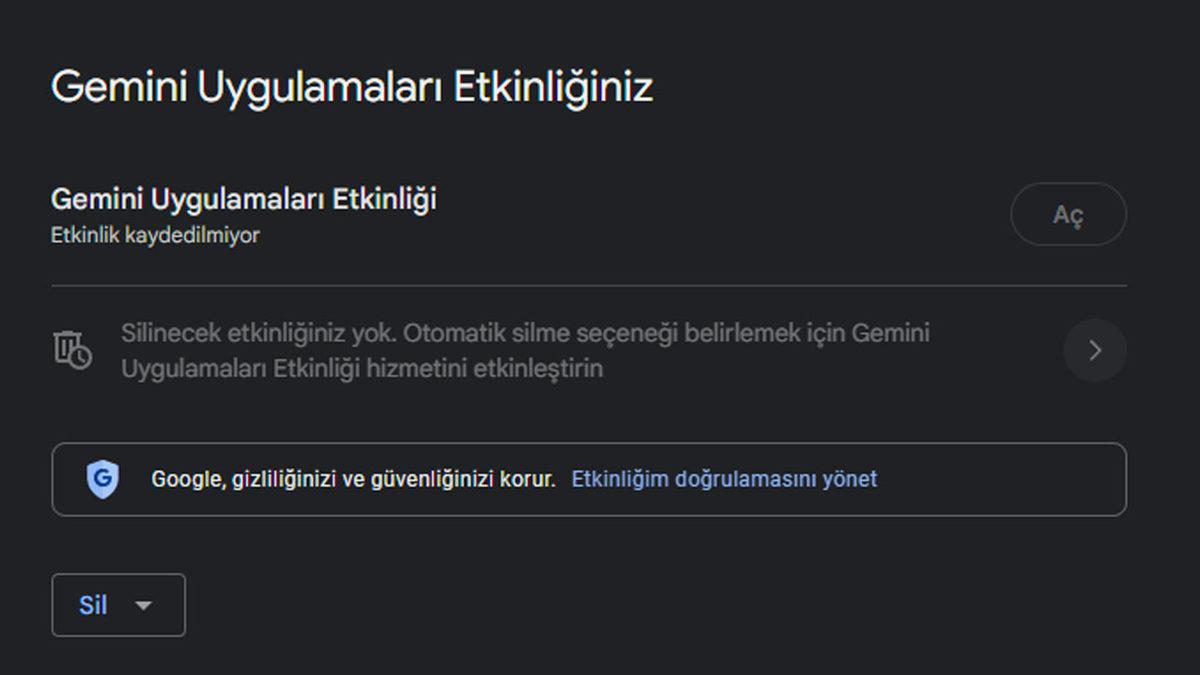
Task: Select the blue shield in the security notice
Action: tap(104, 479)
